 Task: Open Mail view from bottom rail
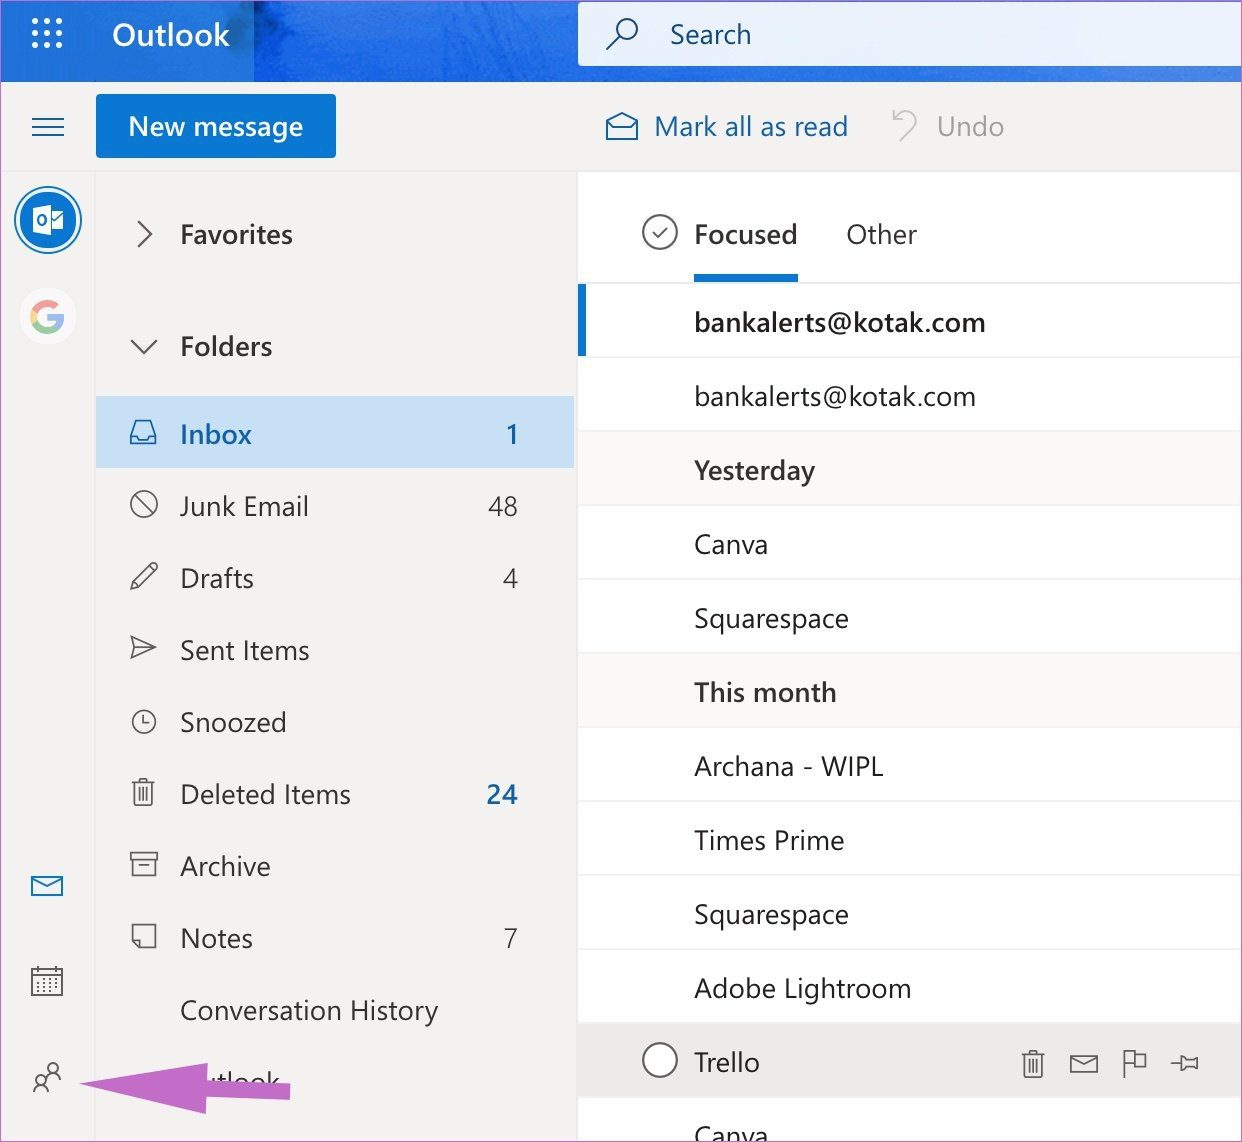pos(47,886)
